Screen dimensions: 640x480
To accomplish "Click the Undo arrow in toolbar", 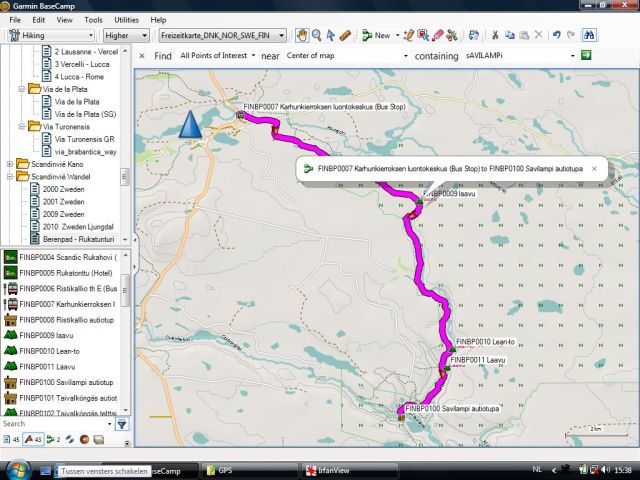I will pyautogui.click(x=557, y=35).
